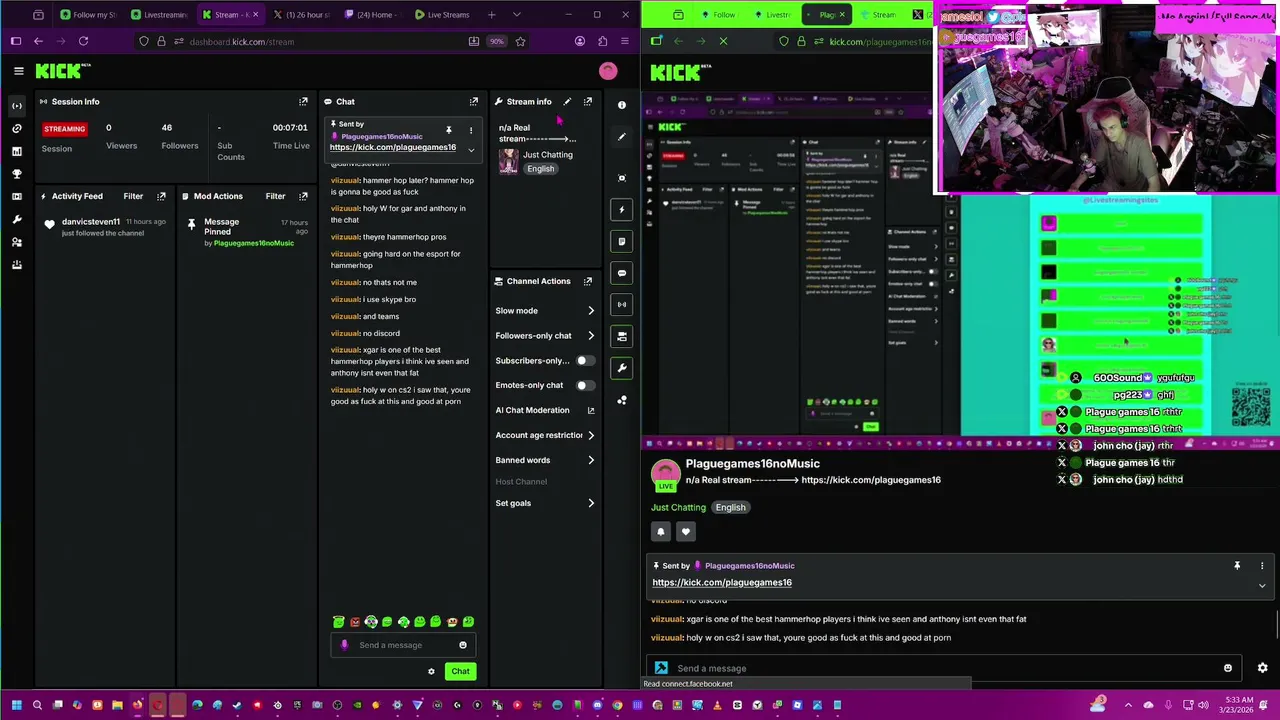Image resolution: width=1280 pixels, height=720 pixels.
Task: Open the wrench settings icon in sidebar
Action: tap(17, 219)
